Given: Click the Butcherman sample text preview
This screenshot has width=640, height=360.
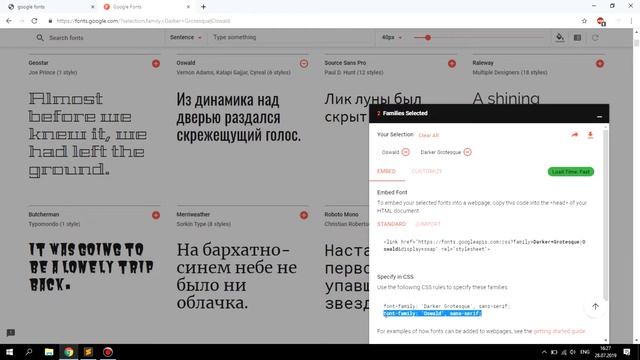Looking at the screenshot, I should click(x=91, y=267).
